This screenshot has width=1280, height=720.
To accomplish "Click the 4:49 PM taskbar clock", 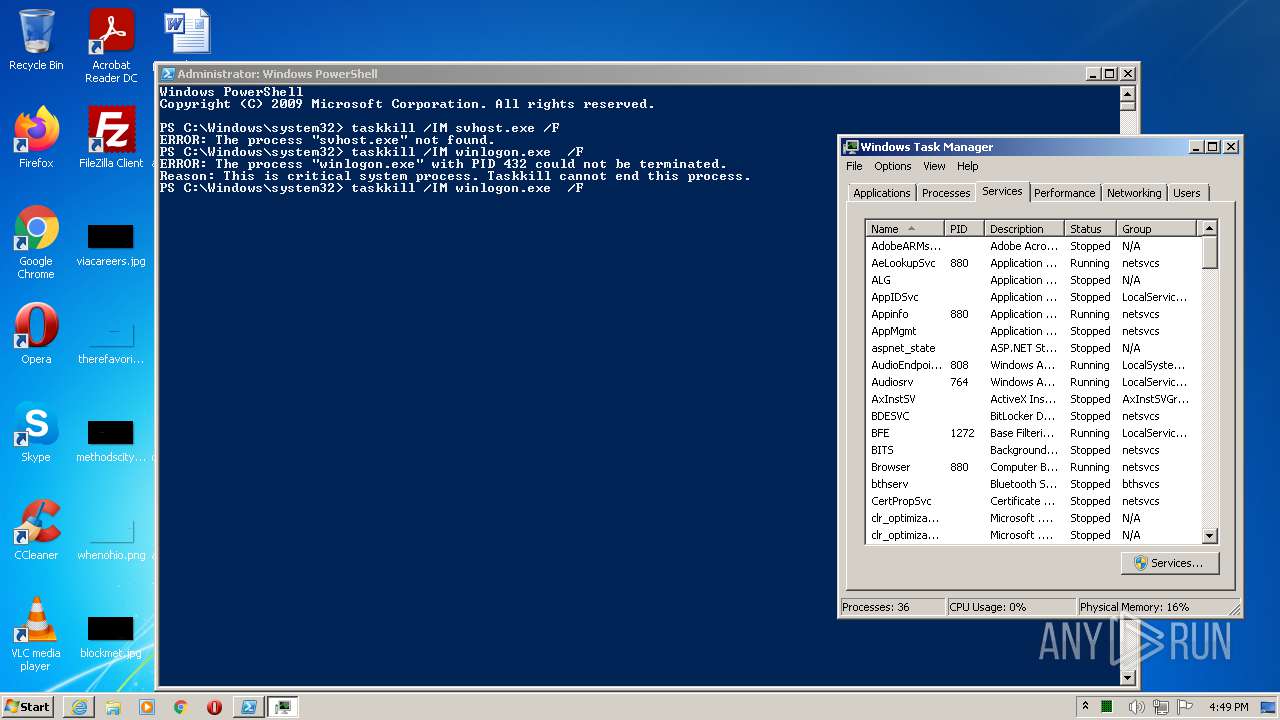I will click(x=1228, y=707).
